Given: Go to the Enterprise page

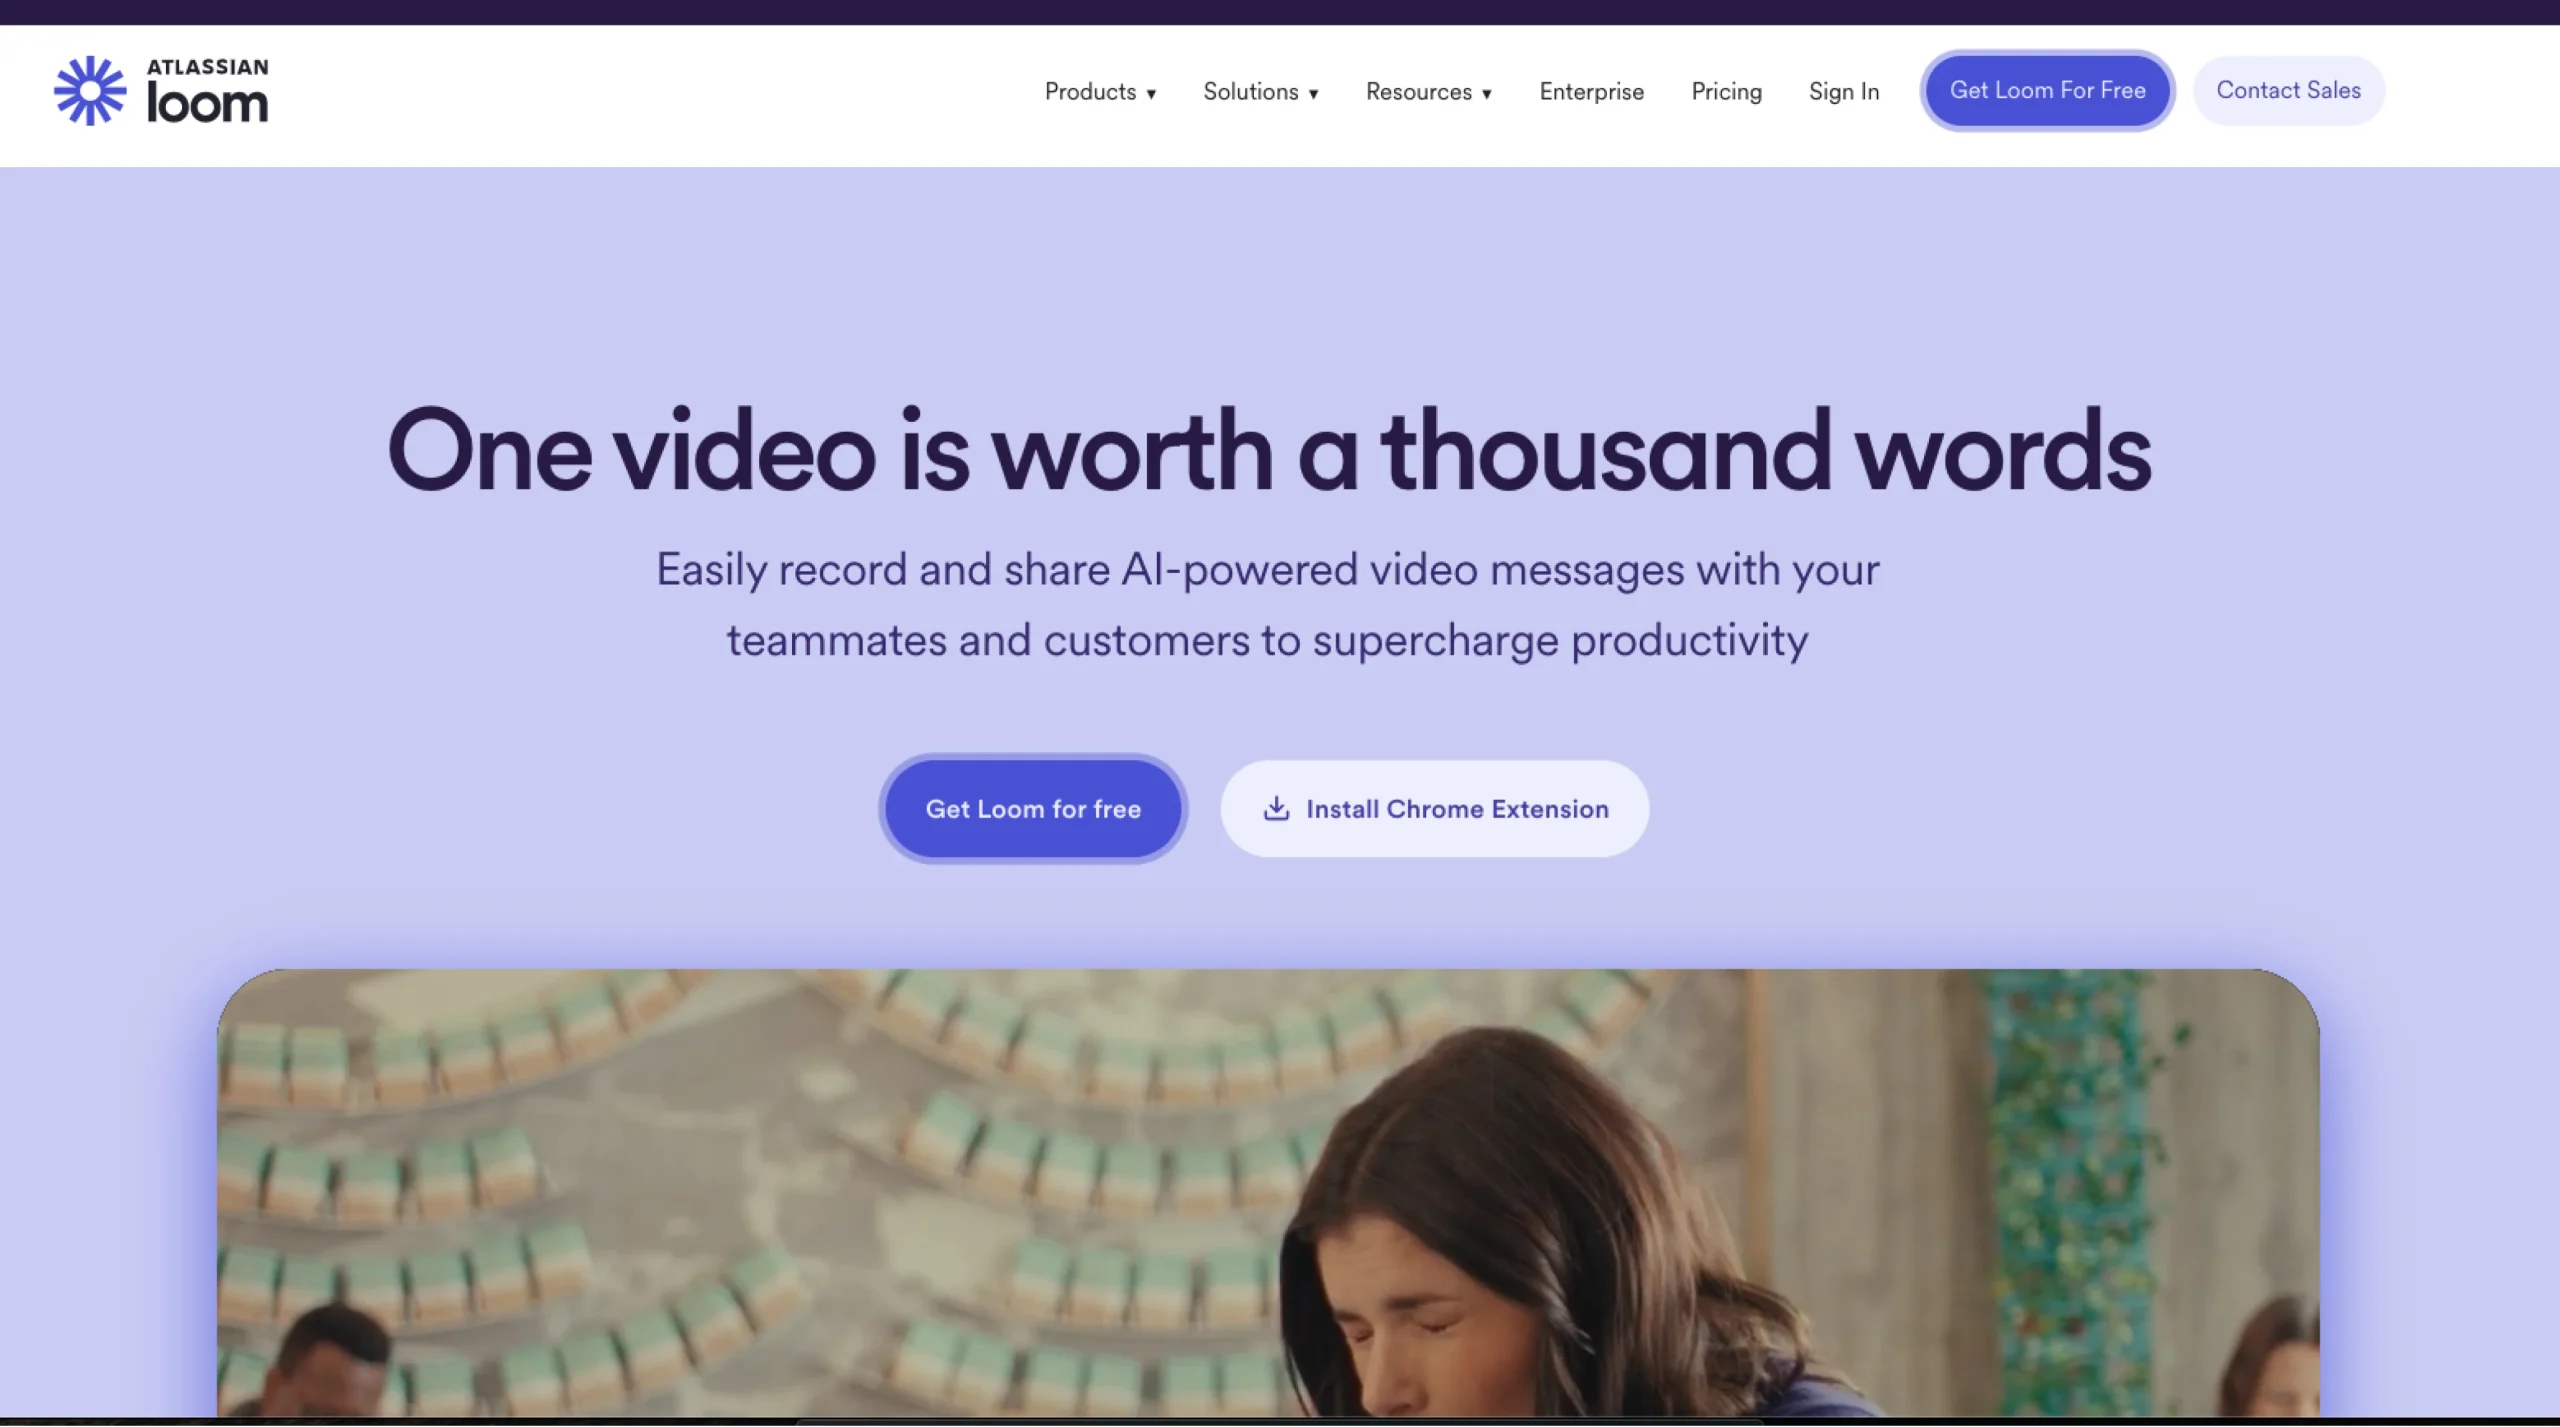Looking at the screenshot, I should coord(1591,92).
